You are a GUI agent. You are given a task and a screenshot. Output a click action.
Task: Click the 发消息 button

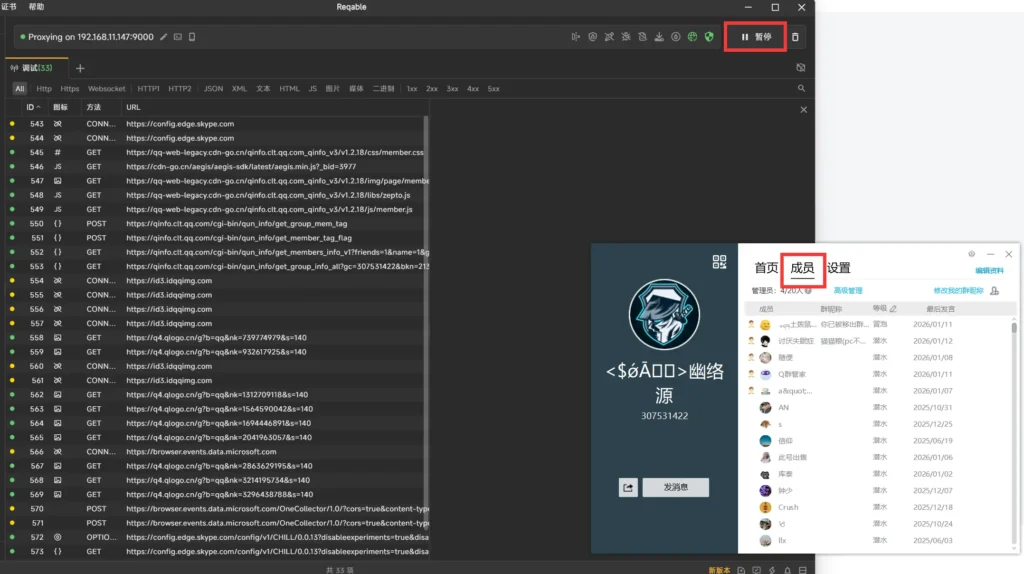[675, 487]
